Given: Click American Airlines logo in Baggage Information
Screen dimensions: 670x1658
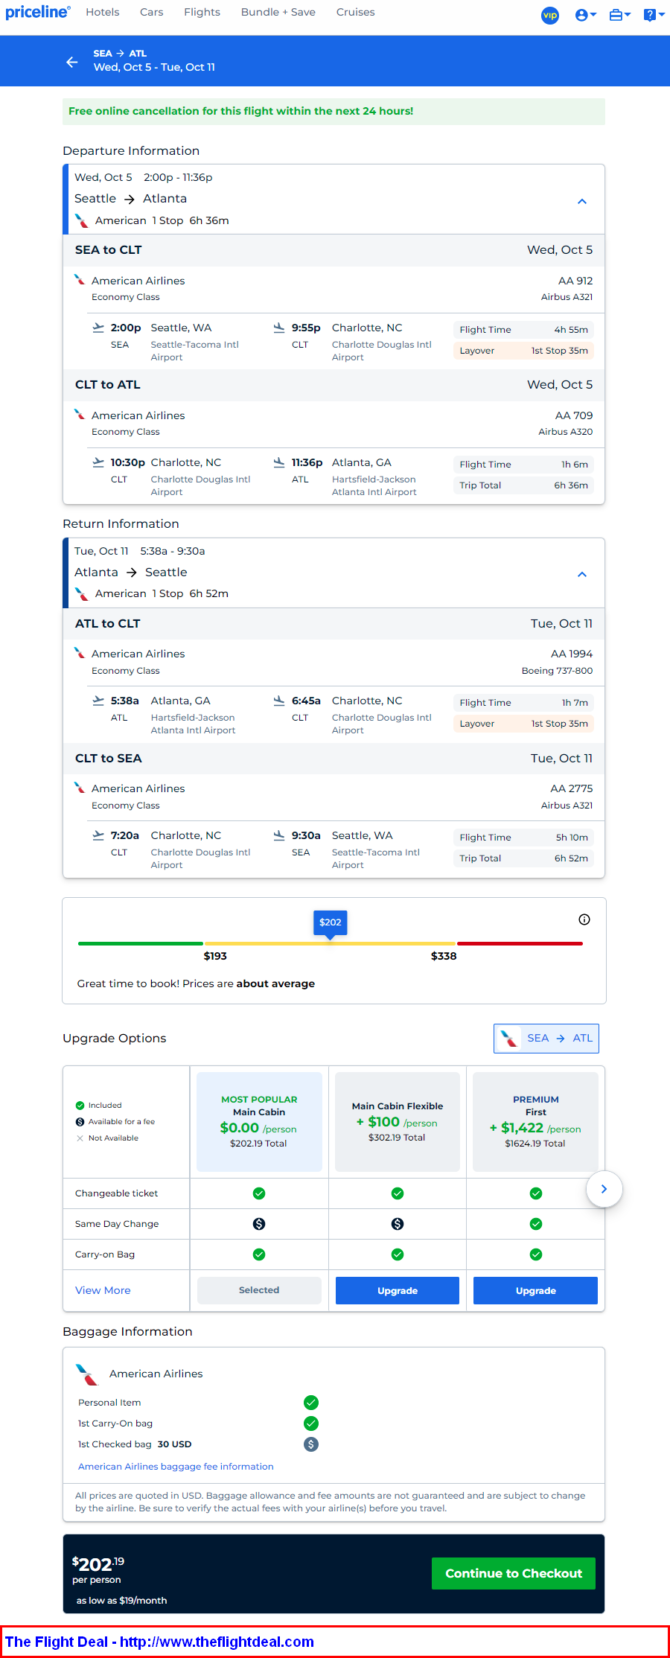Looking at the screenshot, I should point(87,1374).
